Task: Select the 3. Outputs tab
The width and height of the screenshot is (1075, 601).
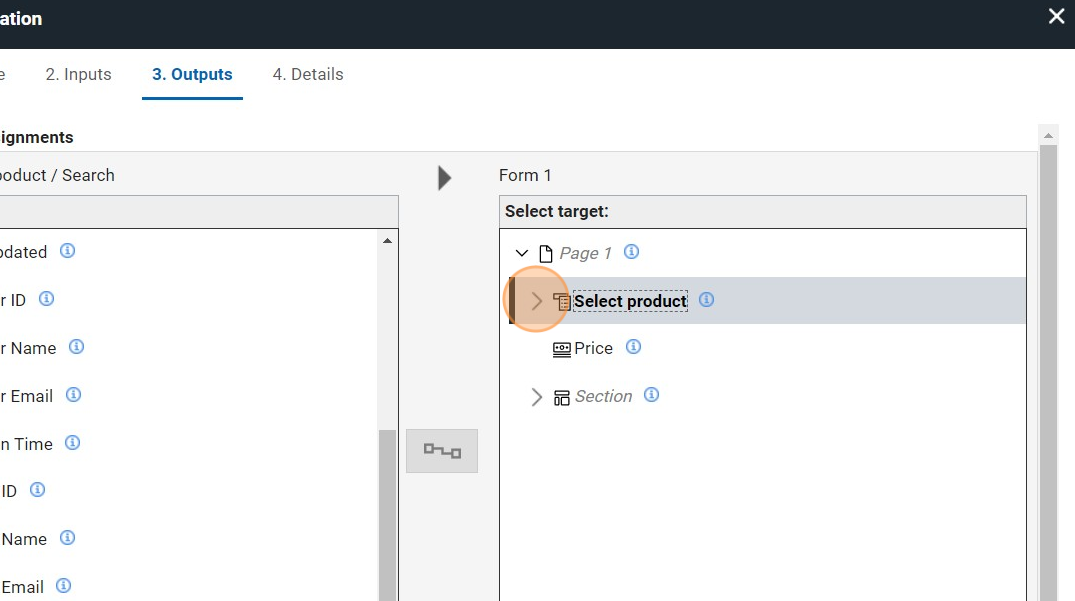Action: pos(192,74)
